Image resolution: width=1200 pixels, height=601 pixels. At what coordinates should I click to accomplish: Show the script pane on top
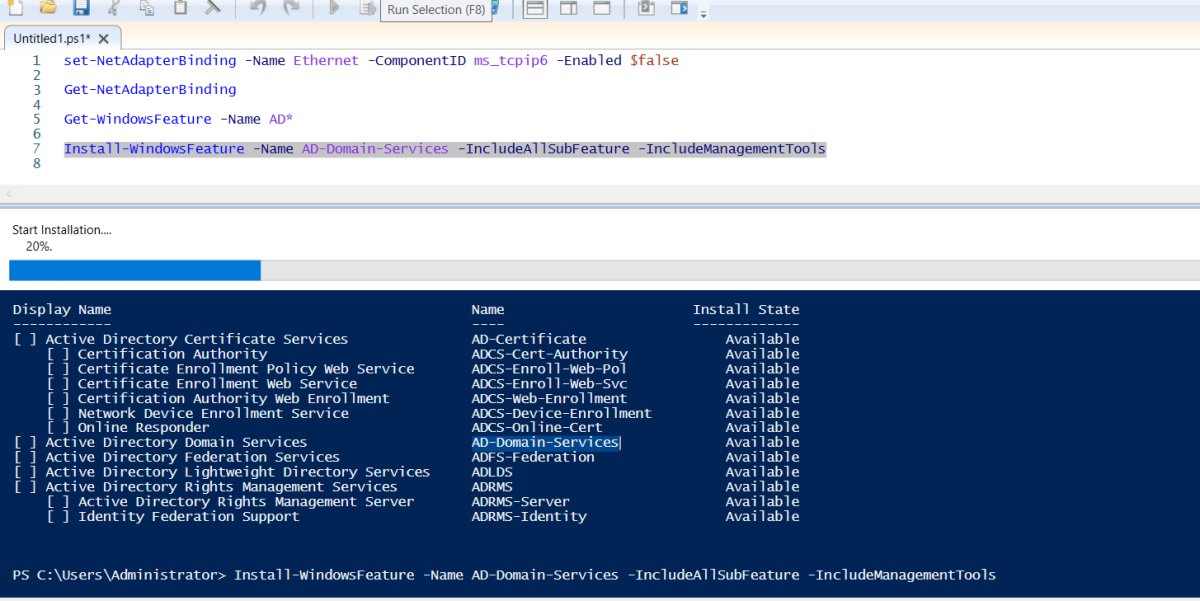(x=535, y=9)
